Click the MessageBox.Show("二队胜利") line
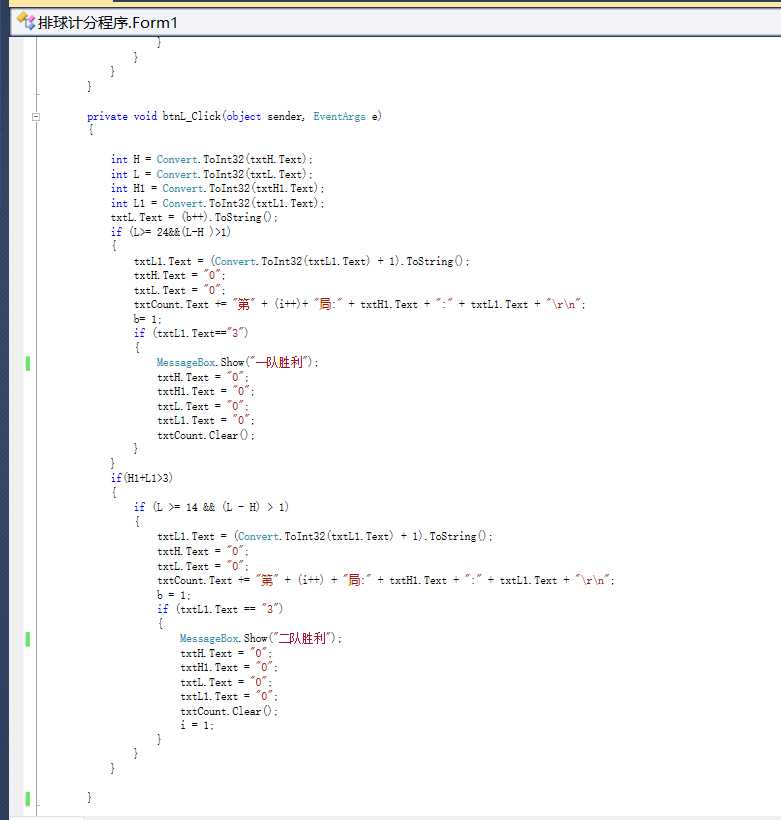Viewport: 781px width, 820px height. pyautogui.click(x=261, y=638)
